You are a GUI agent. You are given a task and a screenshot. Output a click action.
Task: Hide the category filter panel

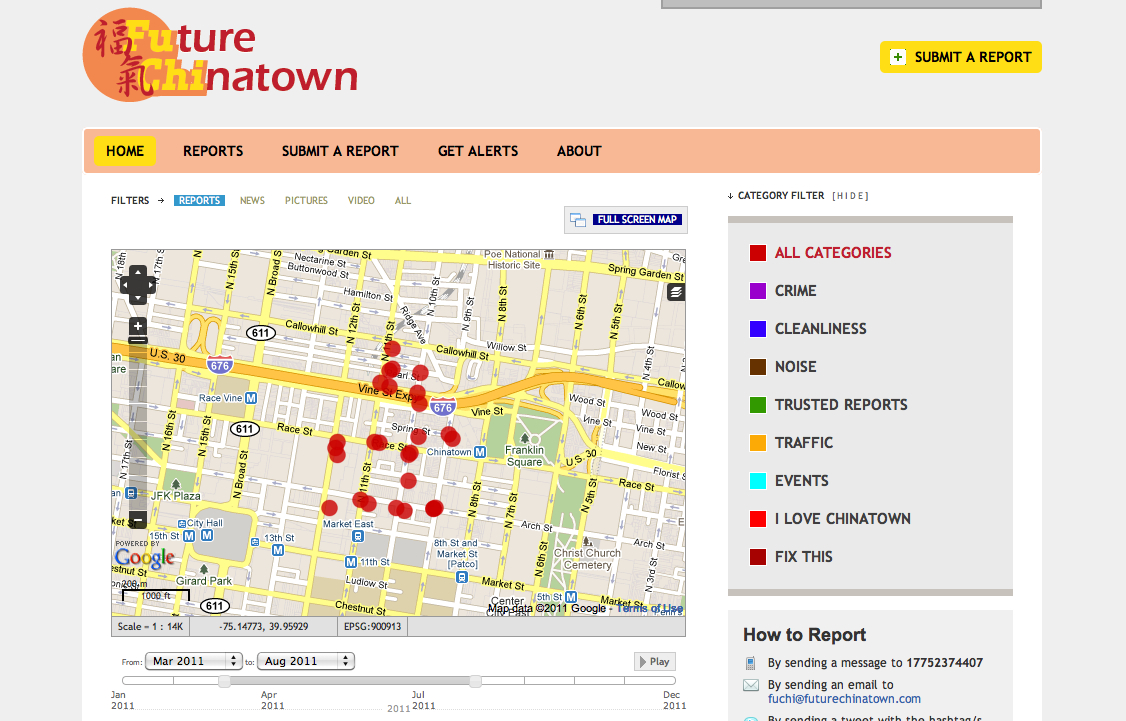point(850,196)
